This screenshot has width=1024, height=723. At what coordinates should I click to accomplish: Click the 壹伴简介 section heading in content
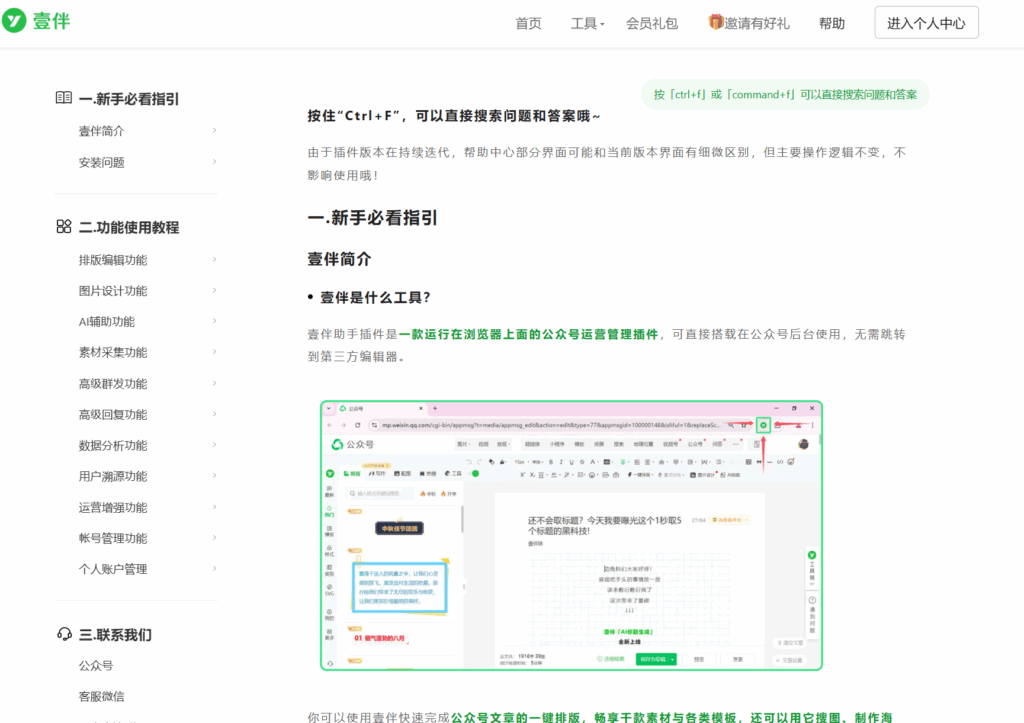[340, 259]
